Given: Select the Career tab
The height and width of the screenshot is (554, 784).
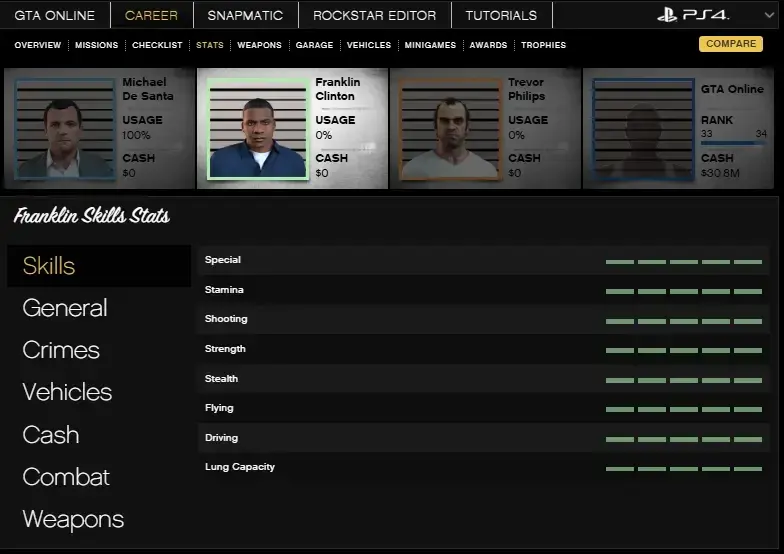Looking at the screenshot, I should point(151,15).
